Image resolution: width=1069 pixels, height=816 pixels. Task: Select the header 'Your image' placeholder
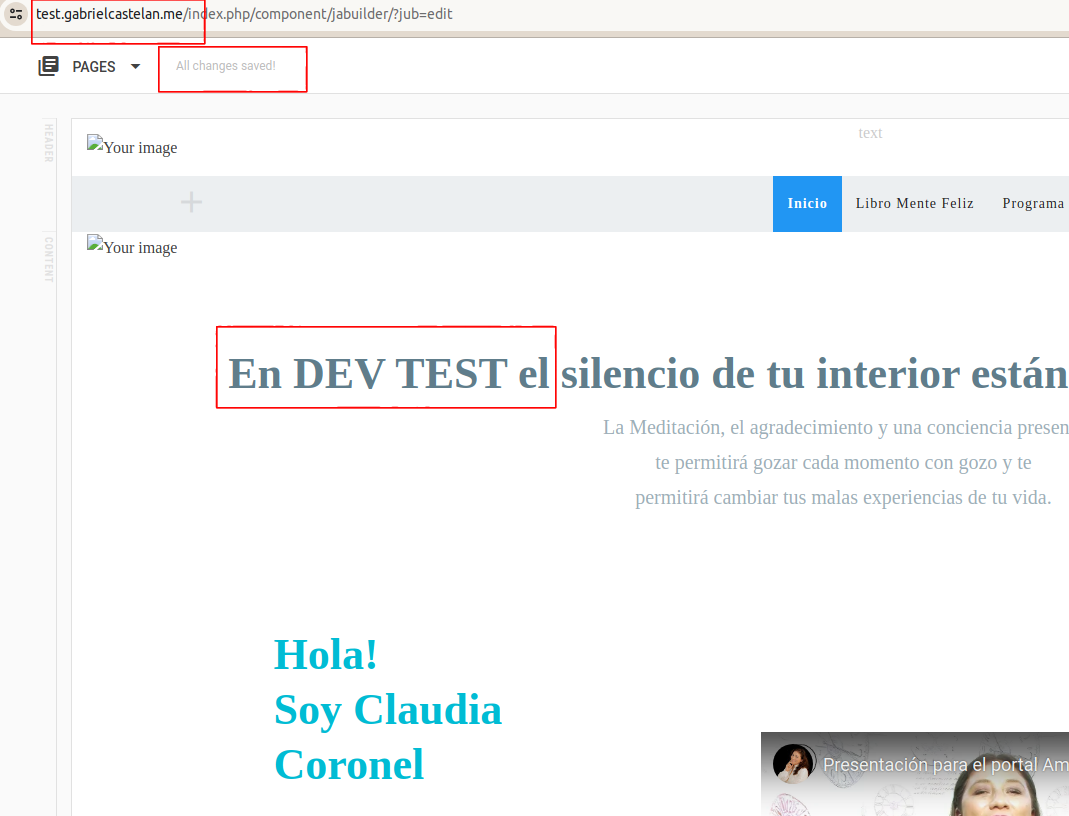point(132,146)
